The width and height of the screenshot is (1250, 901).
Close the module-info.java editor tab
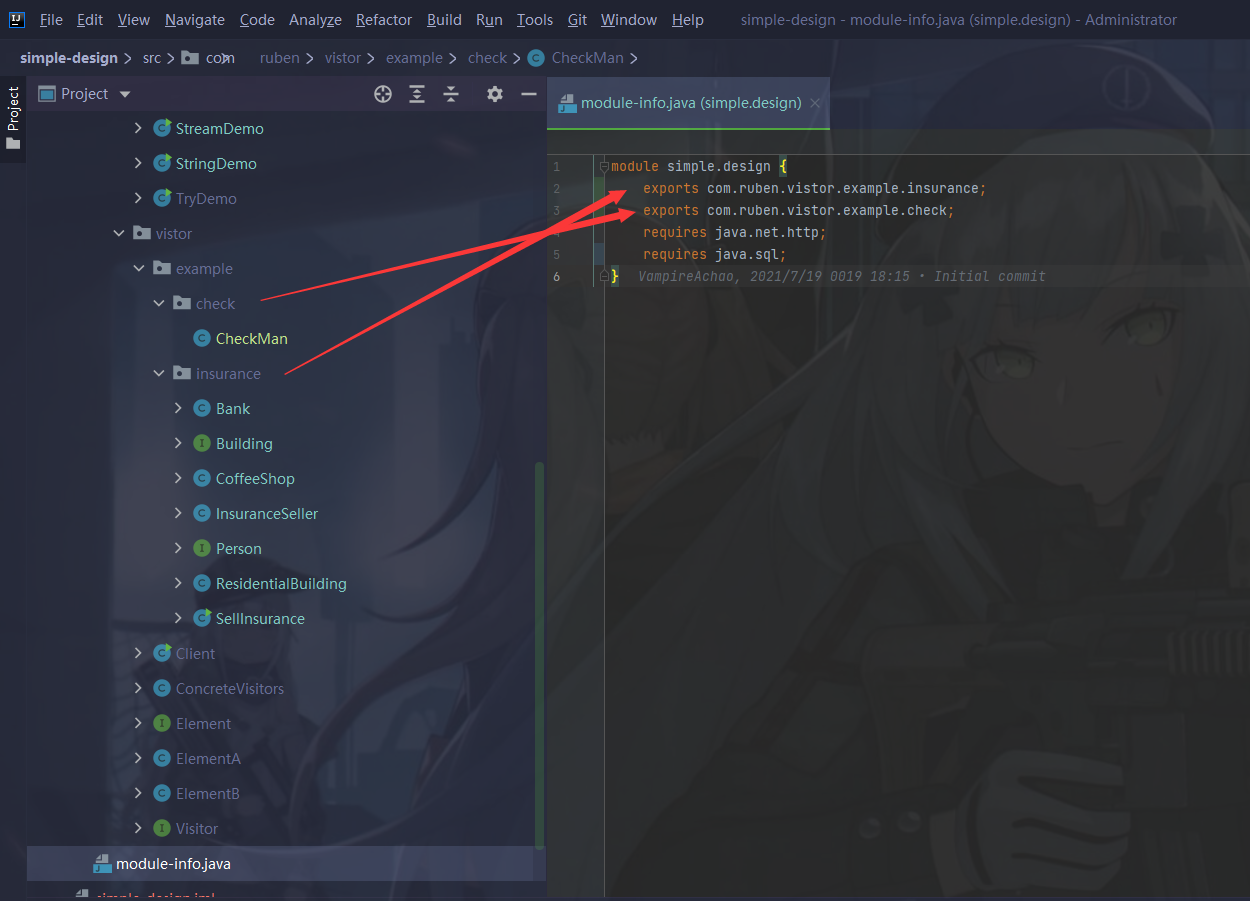pos(815,103)
